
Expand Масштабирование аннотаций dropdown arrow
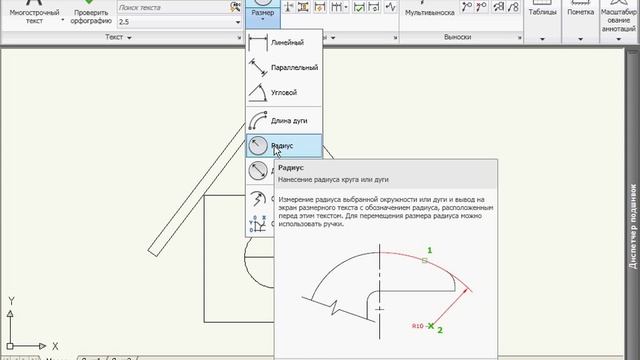coord(619,39)
